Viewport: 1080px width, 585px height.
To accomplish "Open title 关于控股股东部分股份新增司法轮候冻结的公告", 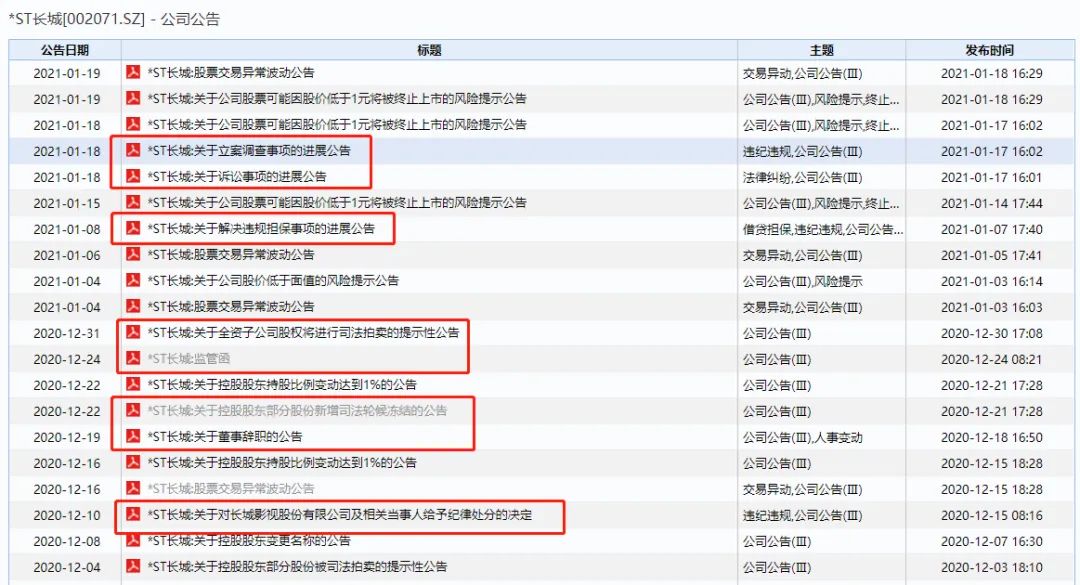I will click(x=297, y=410).
